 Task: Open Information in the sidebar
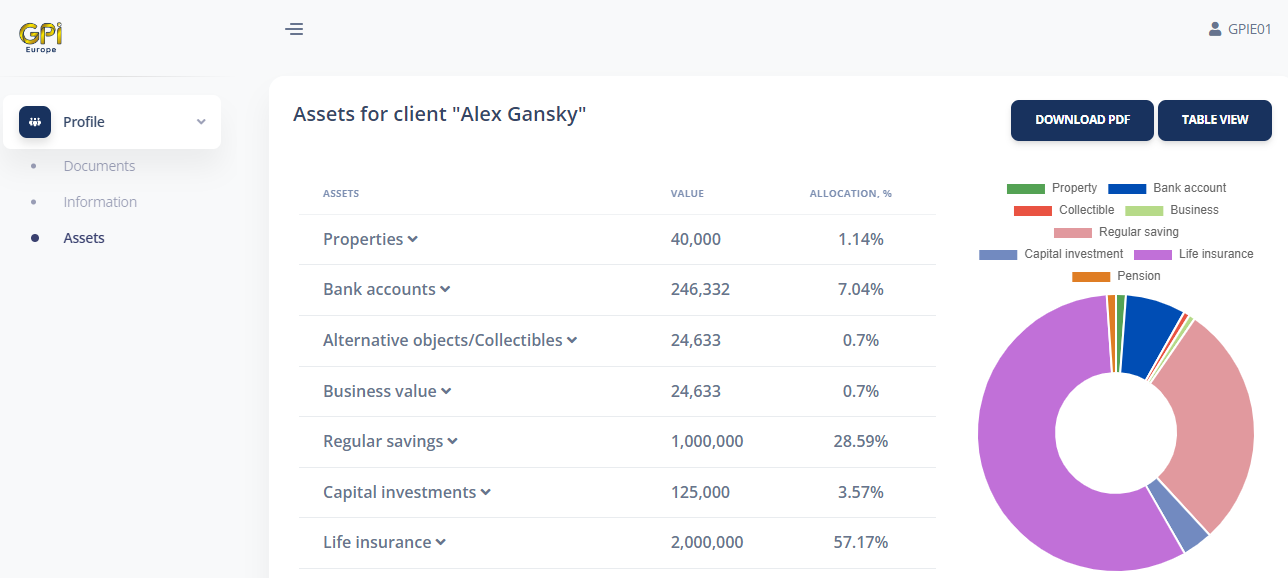100,202
